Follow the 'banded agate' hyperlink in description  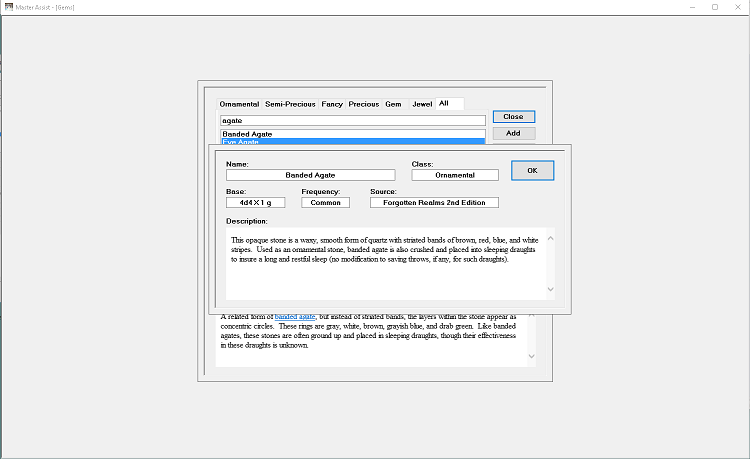click(295, 317)
